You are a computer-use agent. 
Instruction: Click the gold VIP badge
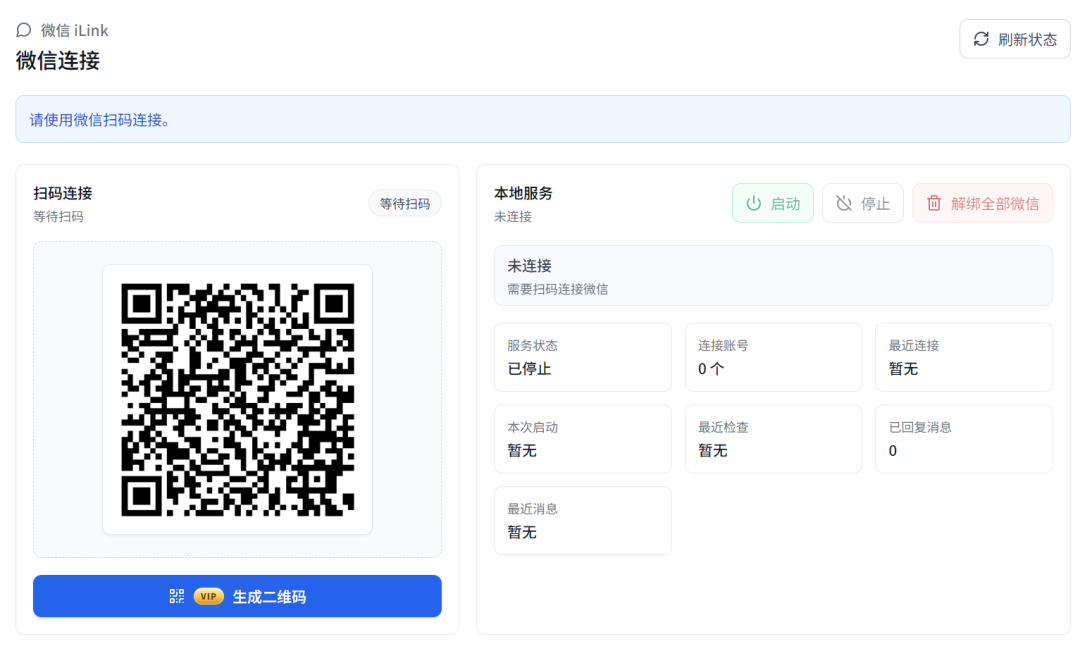tap(209, 597)
